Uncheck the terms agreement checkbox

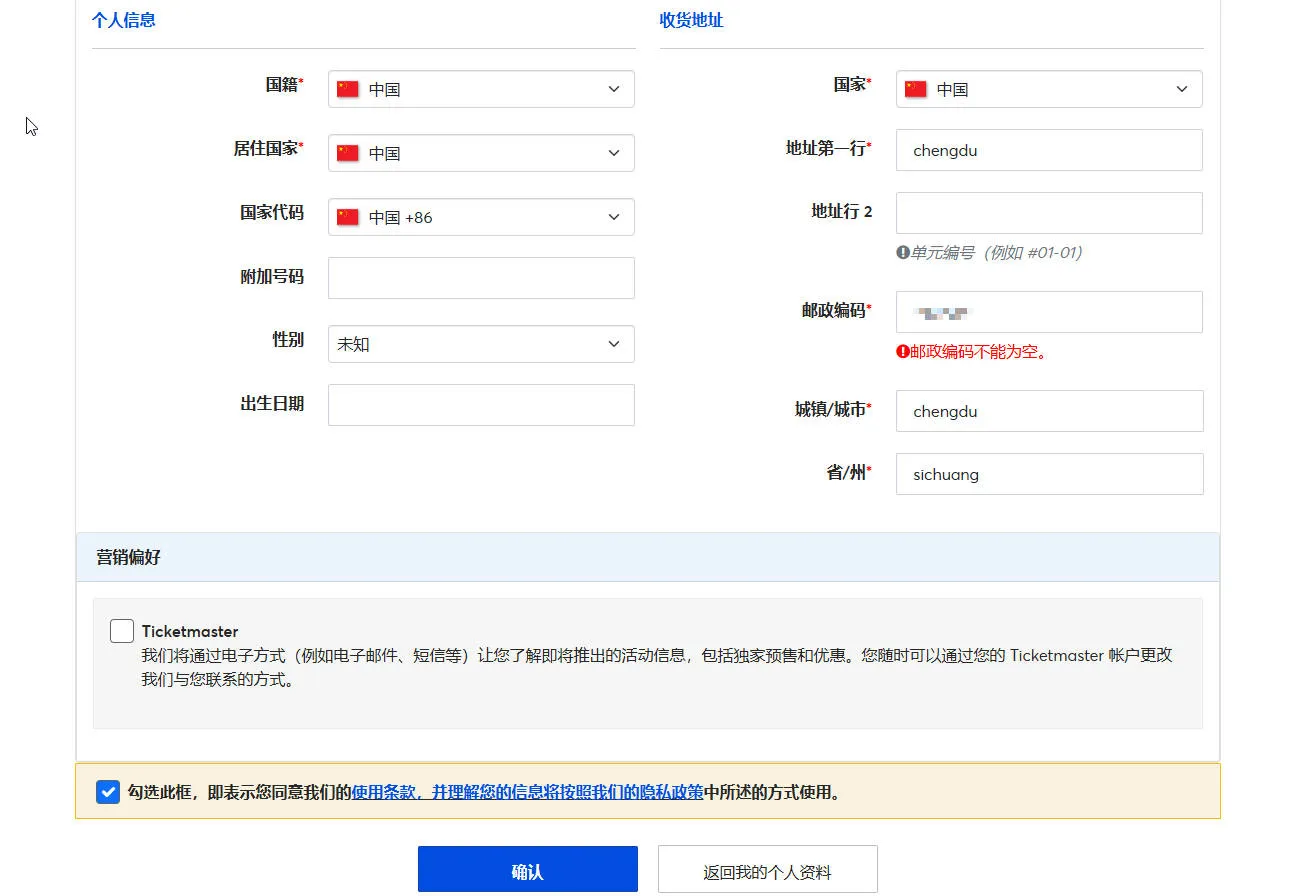[108, 792]
